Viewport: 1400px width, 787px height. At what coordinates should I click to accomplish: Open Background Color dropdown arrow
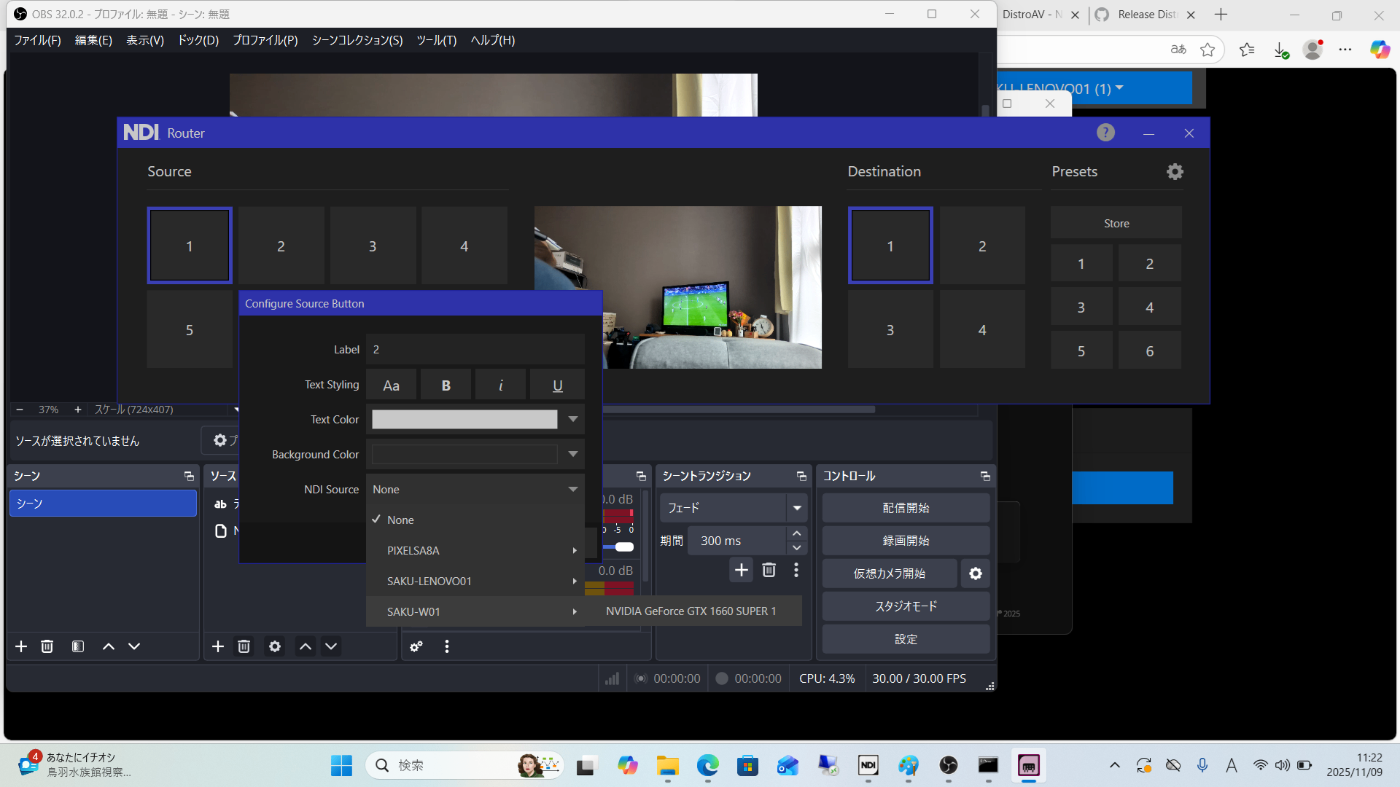[x=573, y=455]
